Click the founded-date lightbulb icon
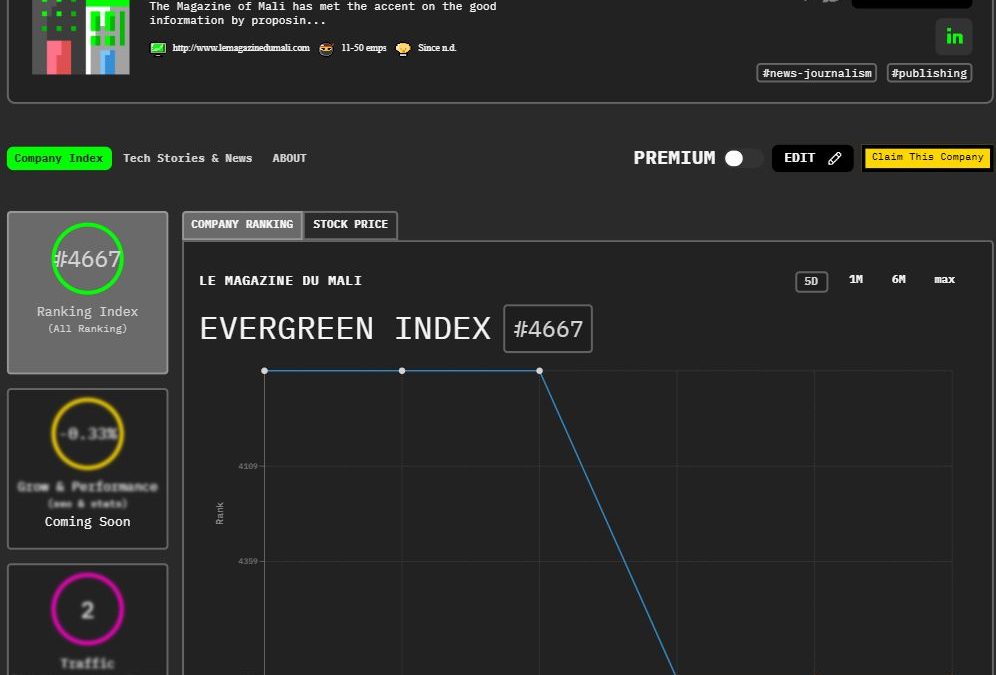Viewport: 996px width, 675px height. click(x=403, y=48)
